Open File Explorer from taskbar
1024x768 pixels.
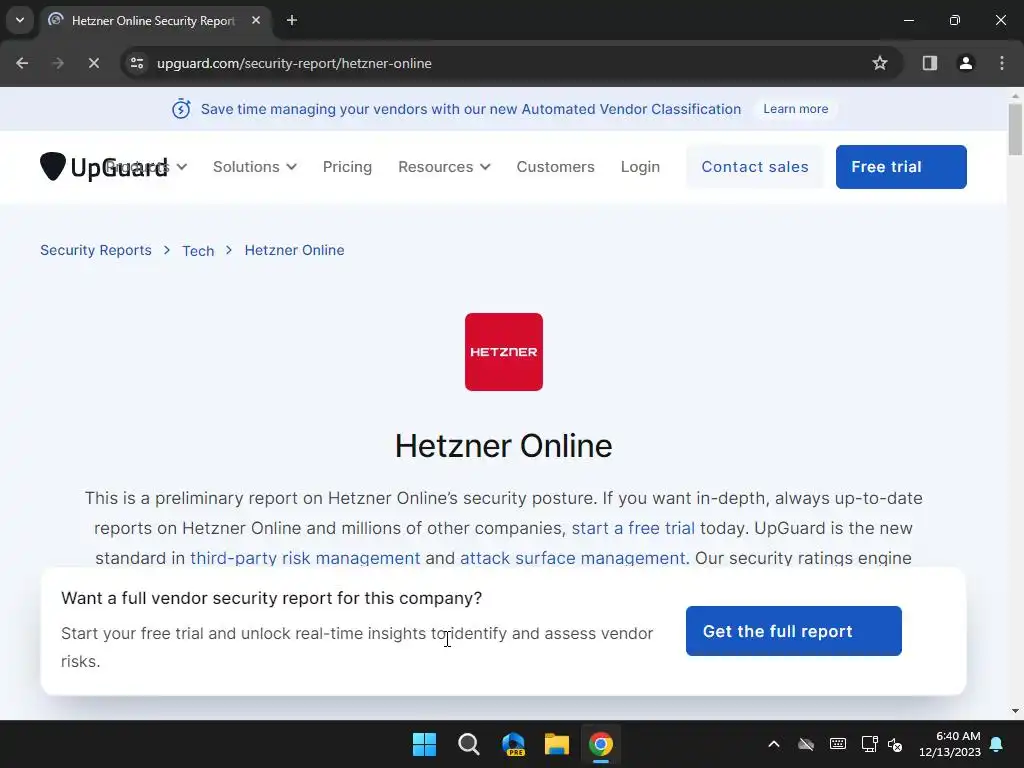click(557, 744)
